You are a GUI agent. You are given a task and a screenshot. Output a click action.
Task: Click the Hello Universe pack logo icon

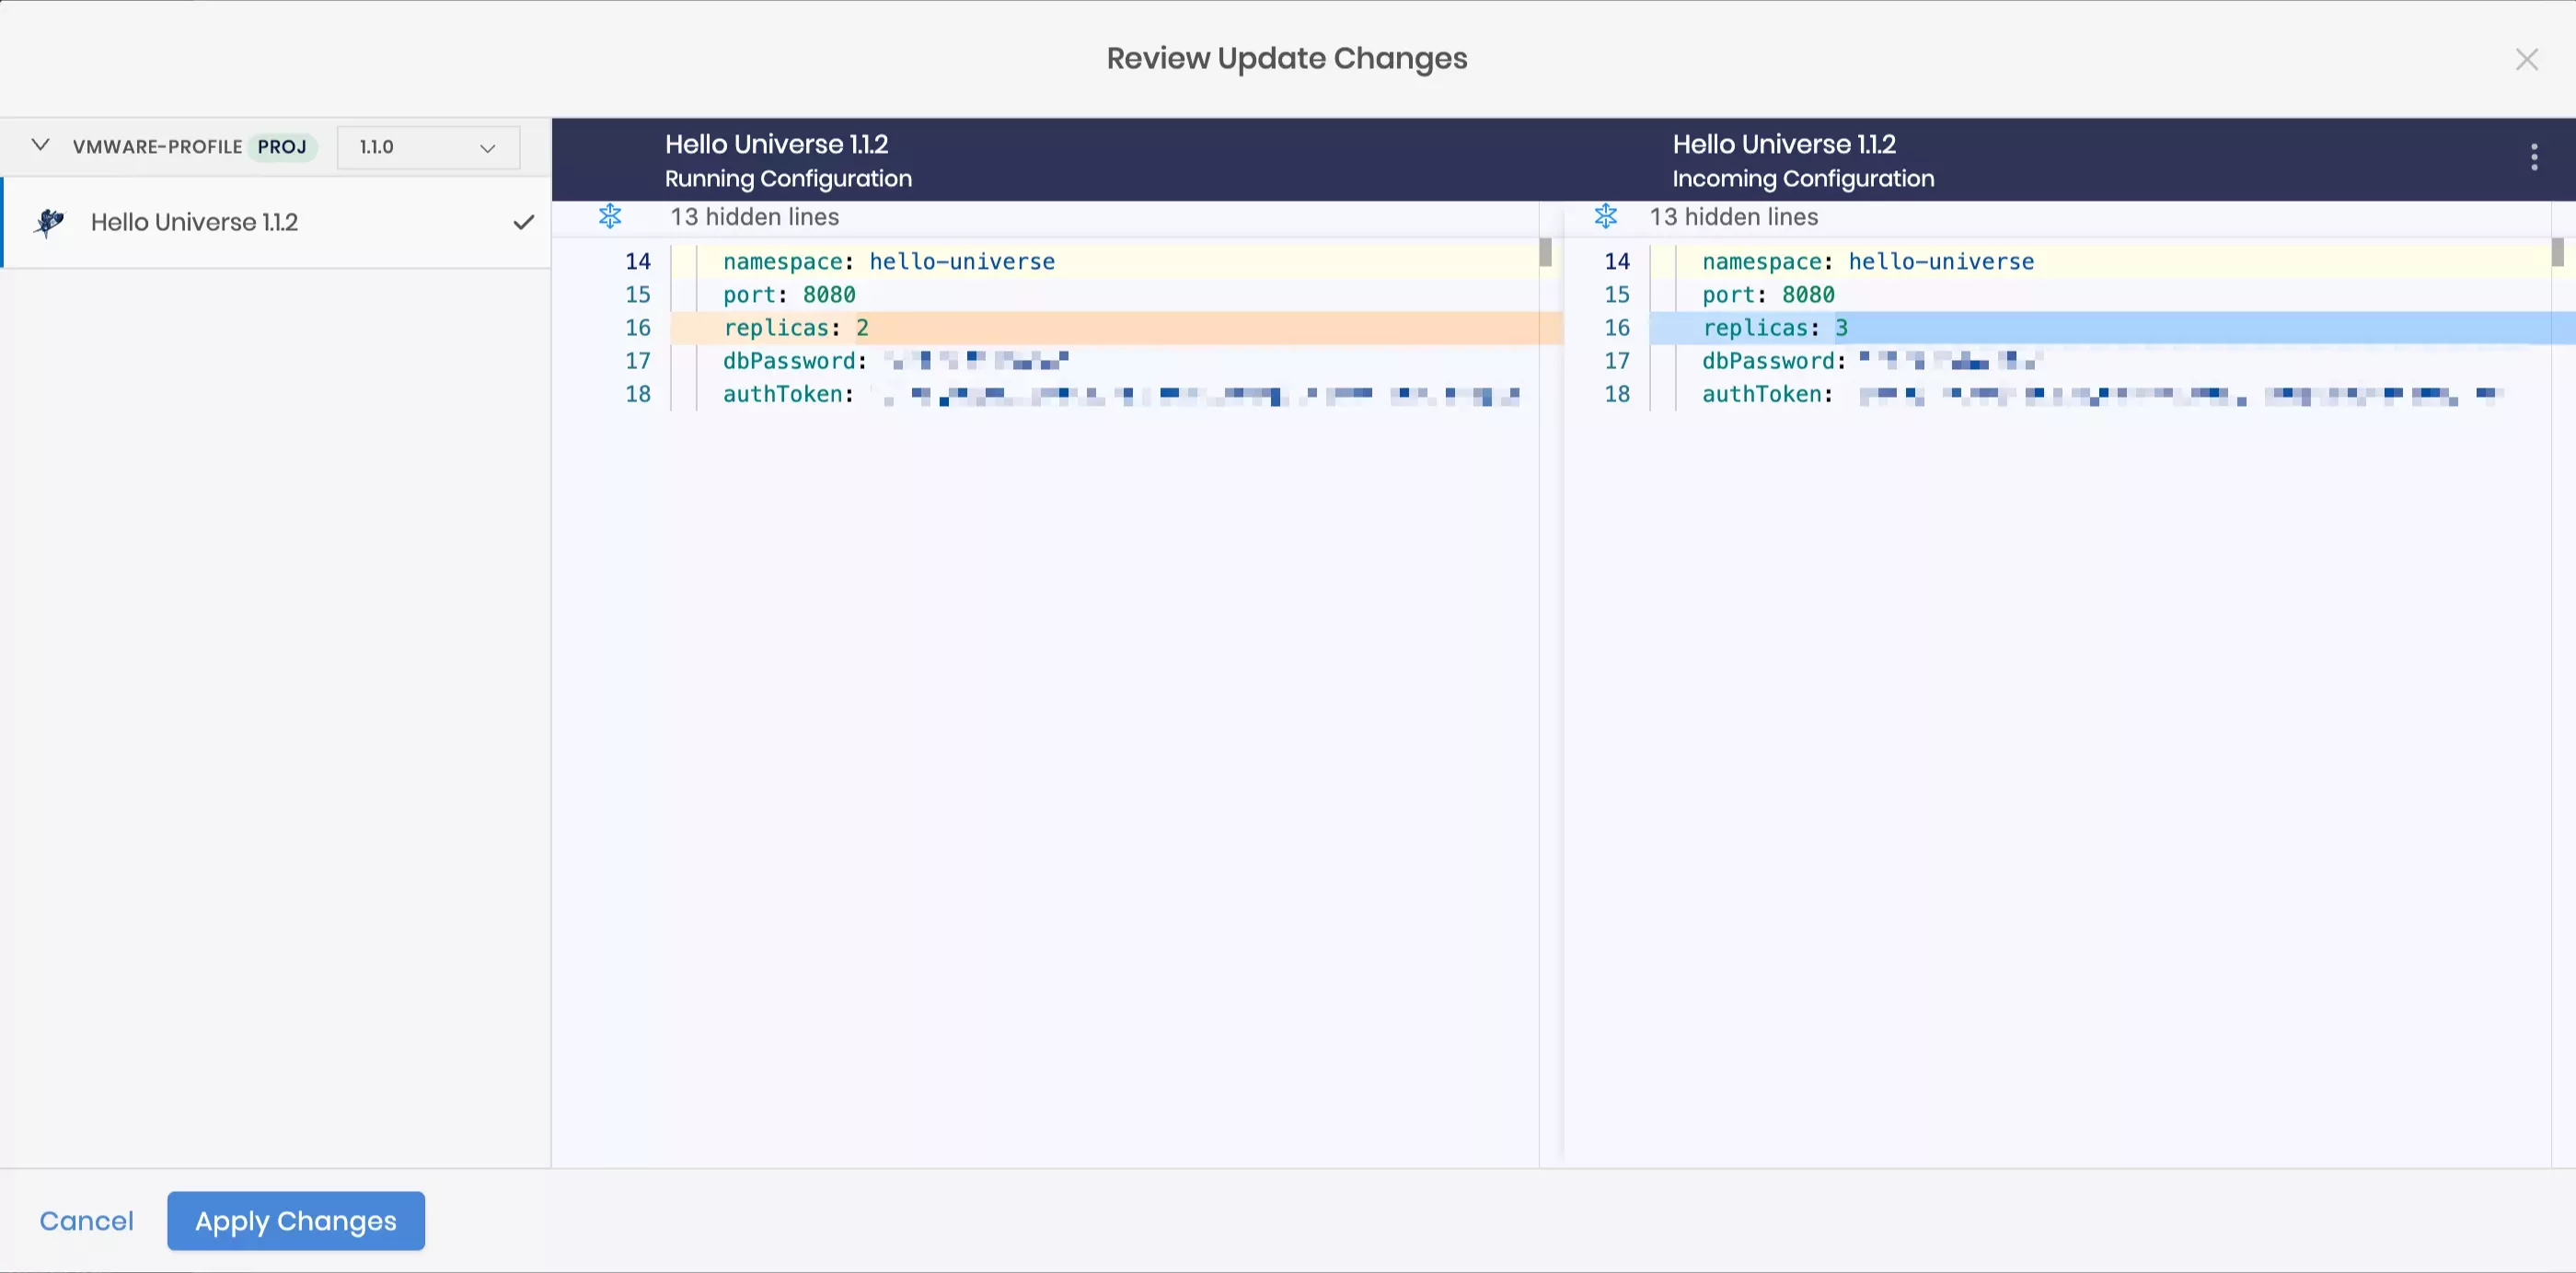pos(49,222)
